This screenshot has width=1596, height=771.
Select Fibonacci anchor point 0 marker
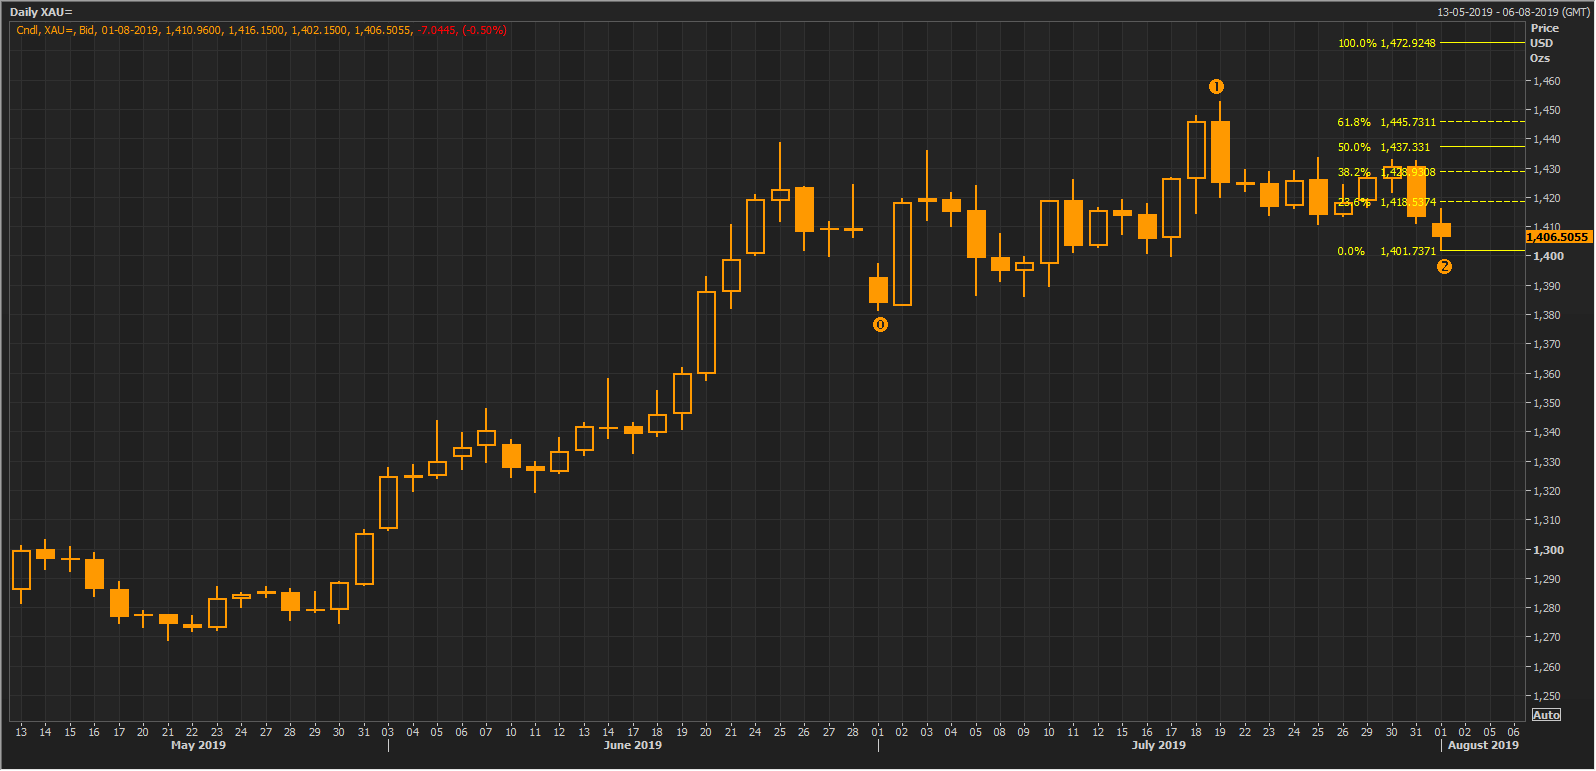point(880,325)
